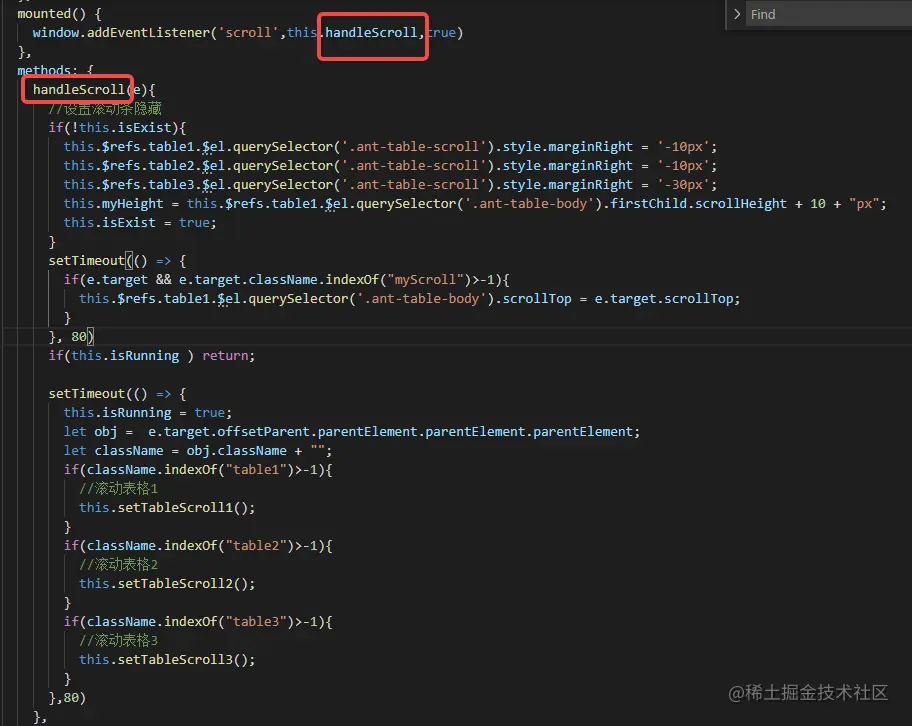Click the 'this.setTableScroll3();' call
Image resolution: width=912 pixels, height=726 pixels.
pyautogui.click(x=167, y=660)
